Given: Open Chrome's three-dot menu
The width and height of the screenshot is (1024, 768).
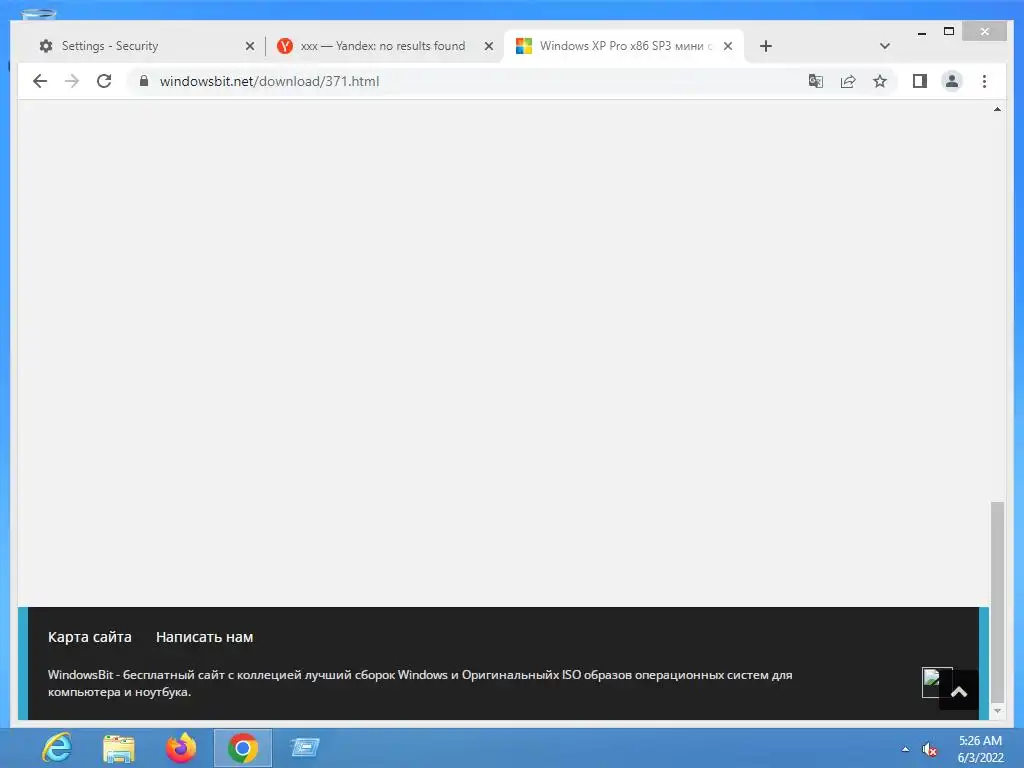Looking at the screenshot, I should (x=984, y=81).
